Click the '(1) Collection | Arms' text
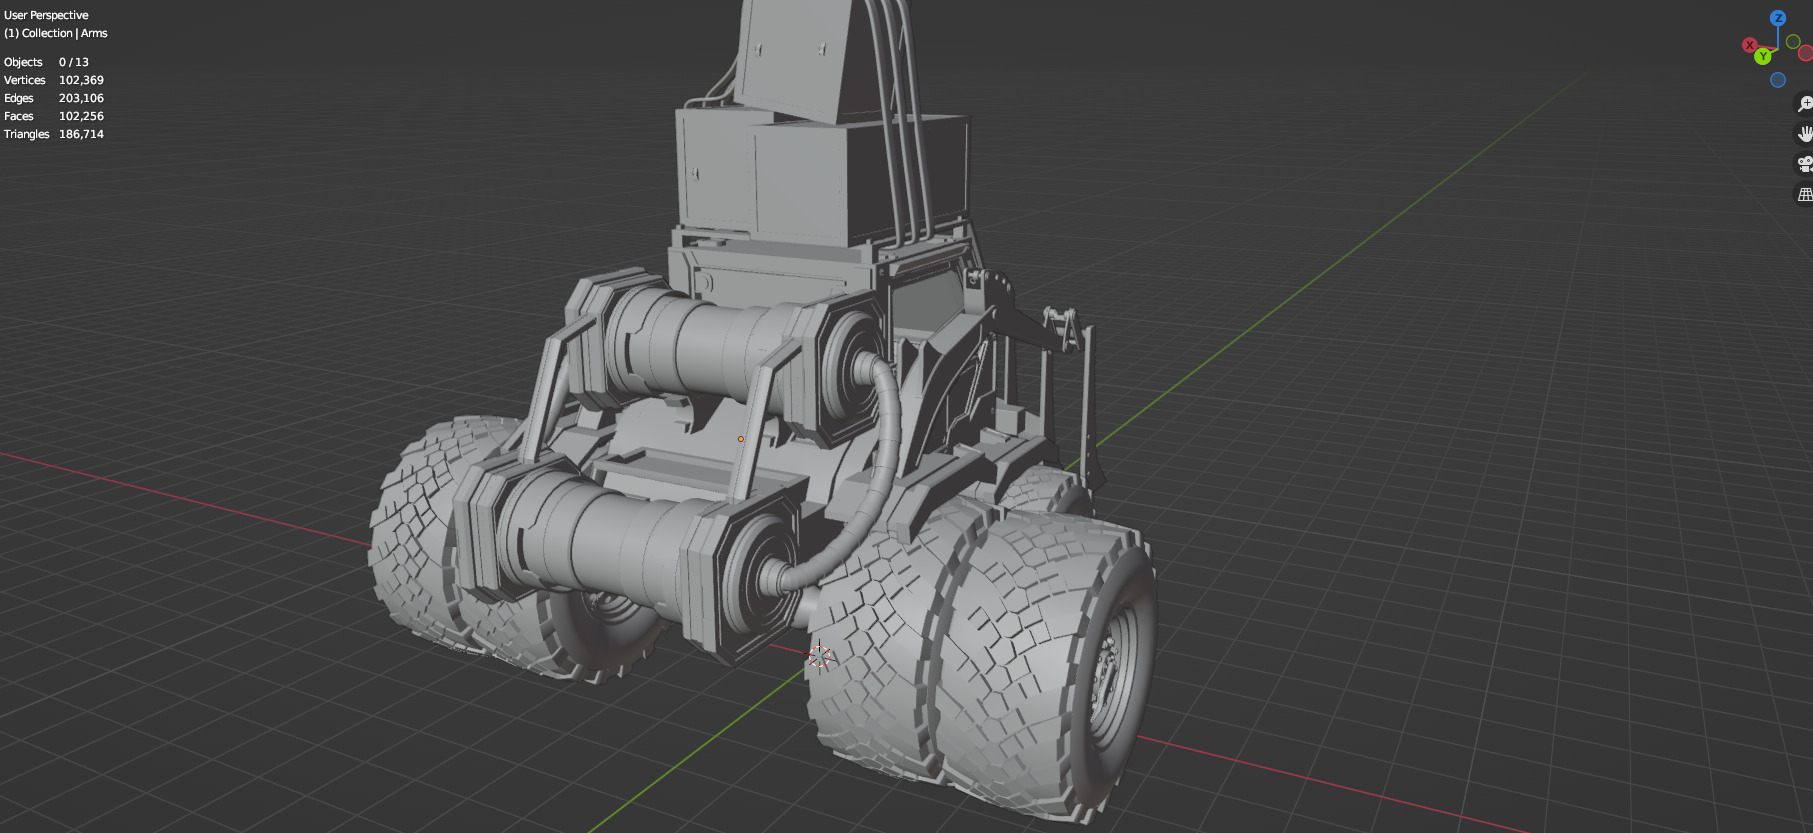1813x833 pixels. pos(55,33)
